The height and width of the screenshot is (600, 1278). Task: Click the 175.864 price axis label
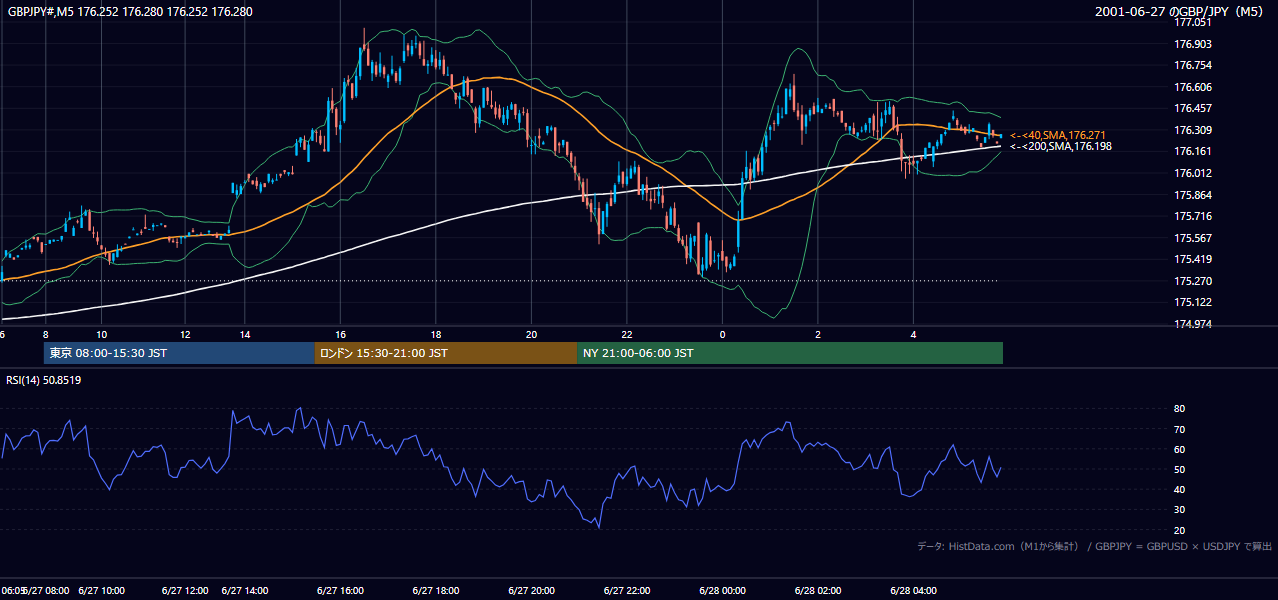(1193, 195)
